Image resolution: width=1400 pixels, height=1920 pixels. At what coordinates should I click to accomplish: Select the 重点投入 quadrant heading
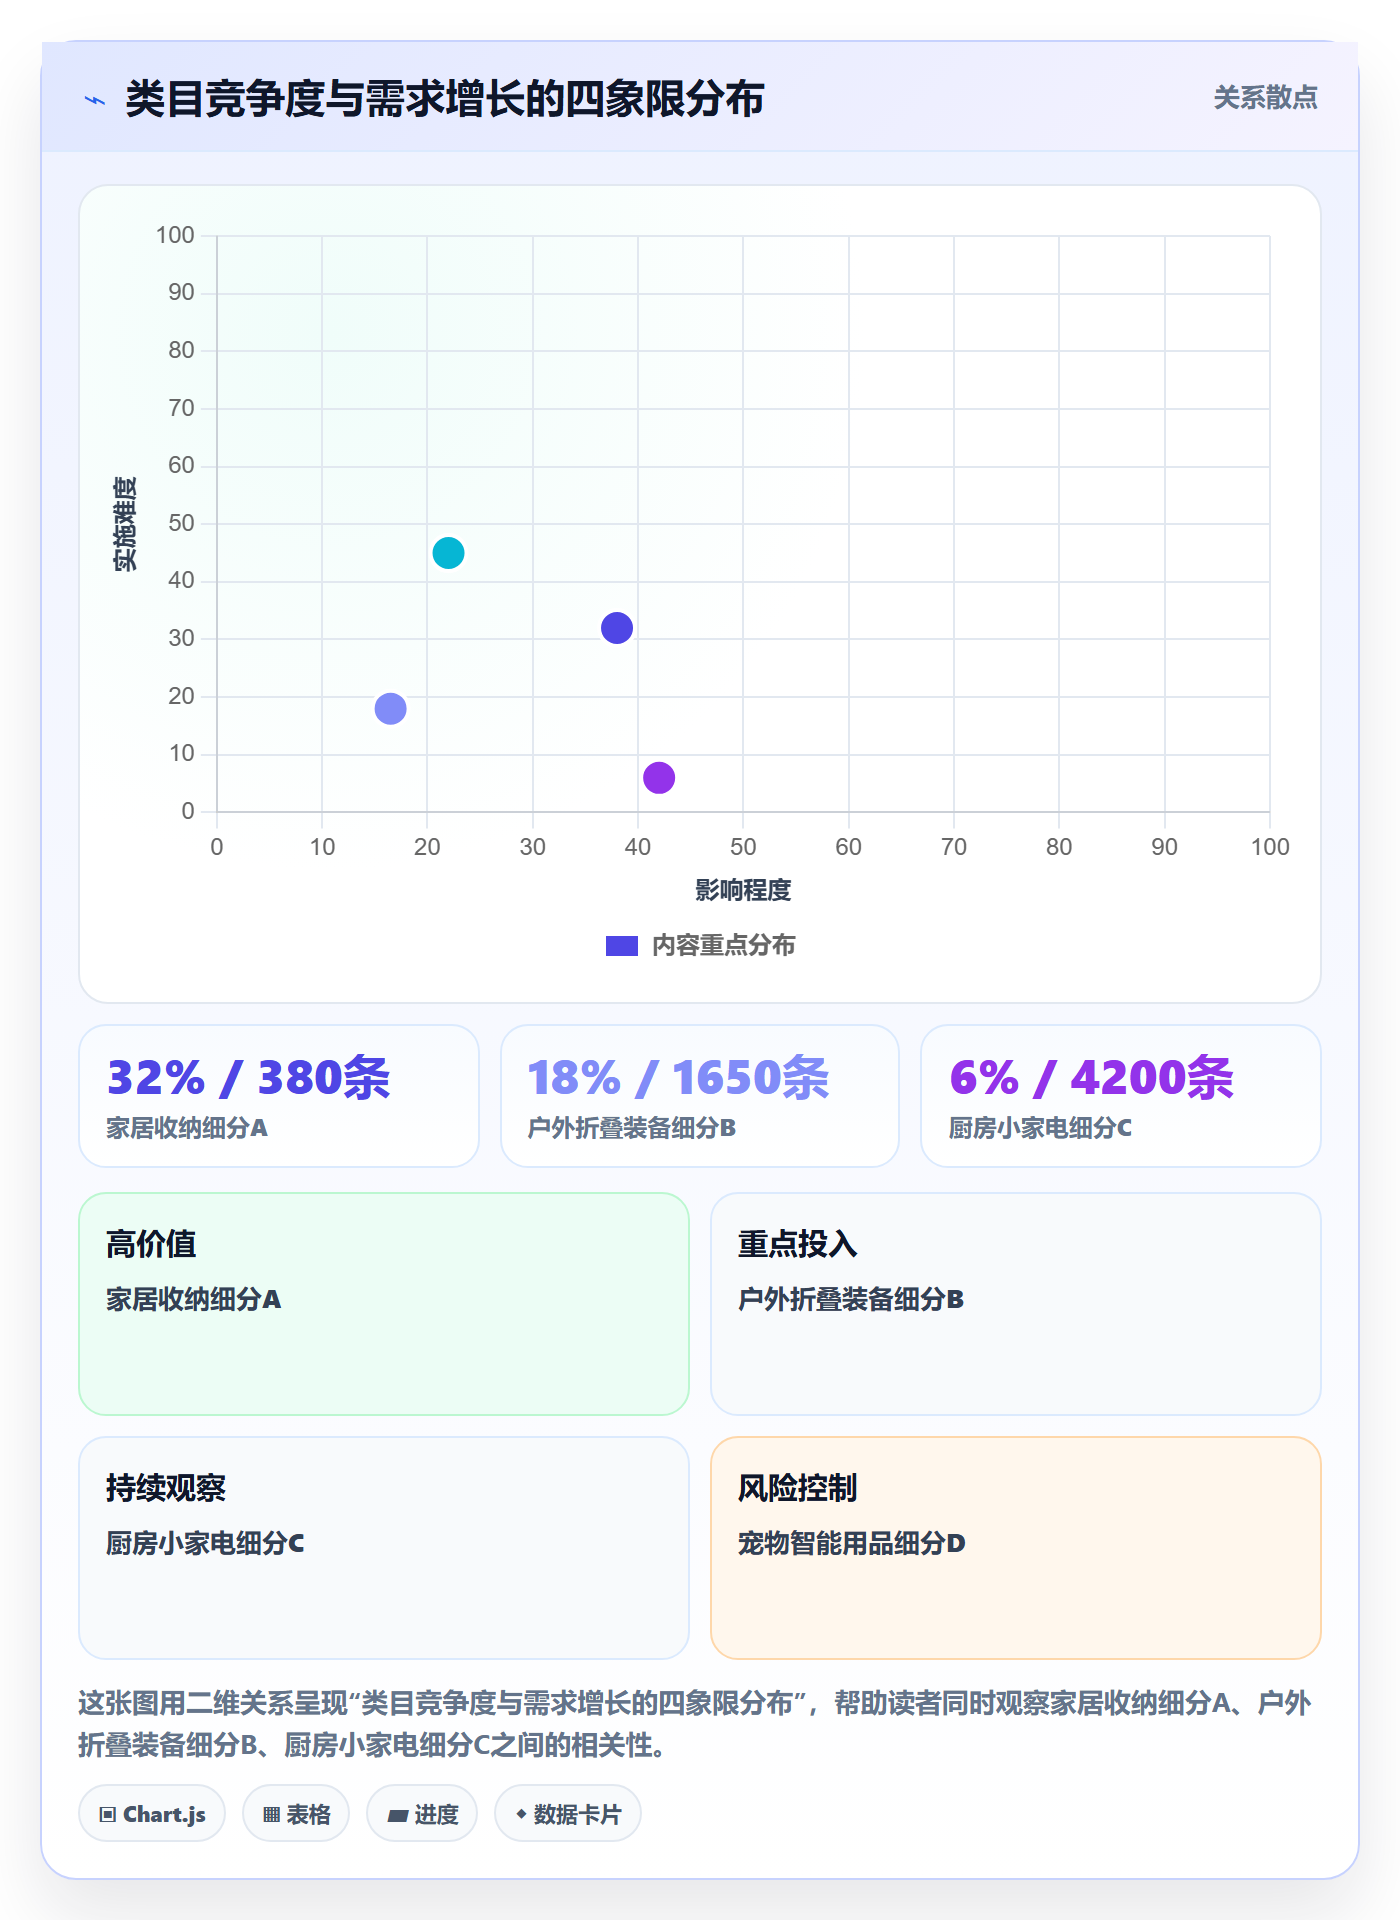click(798, 1244)
